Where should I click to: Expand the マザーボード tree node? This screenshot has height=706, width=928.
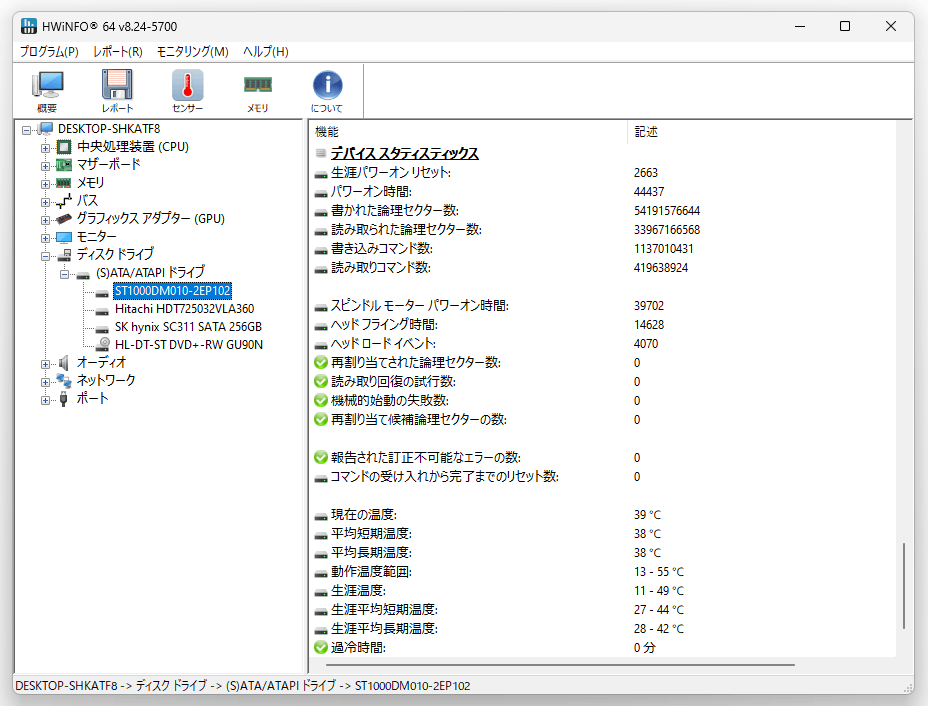click(x=45, y=166)
